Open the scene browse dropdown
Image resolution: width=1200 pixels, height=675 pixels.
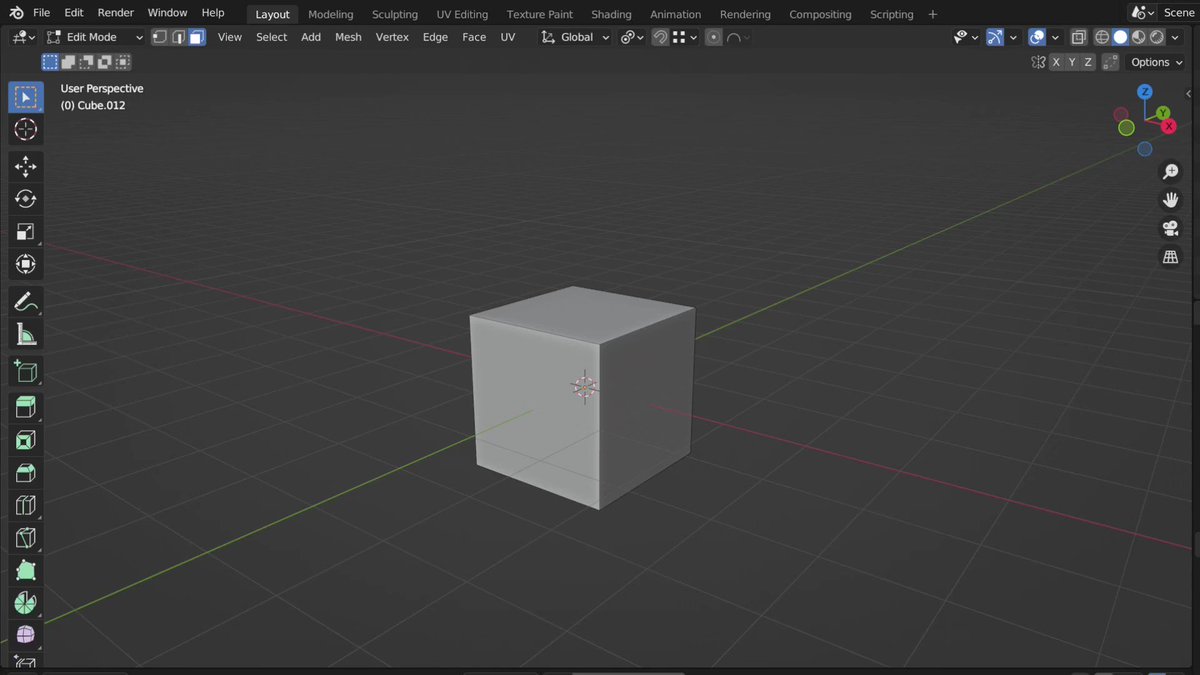point(1141,13)
